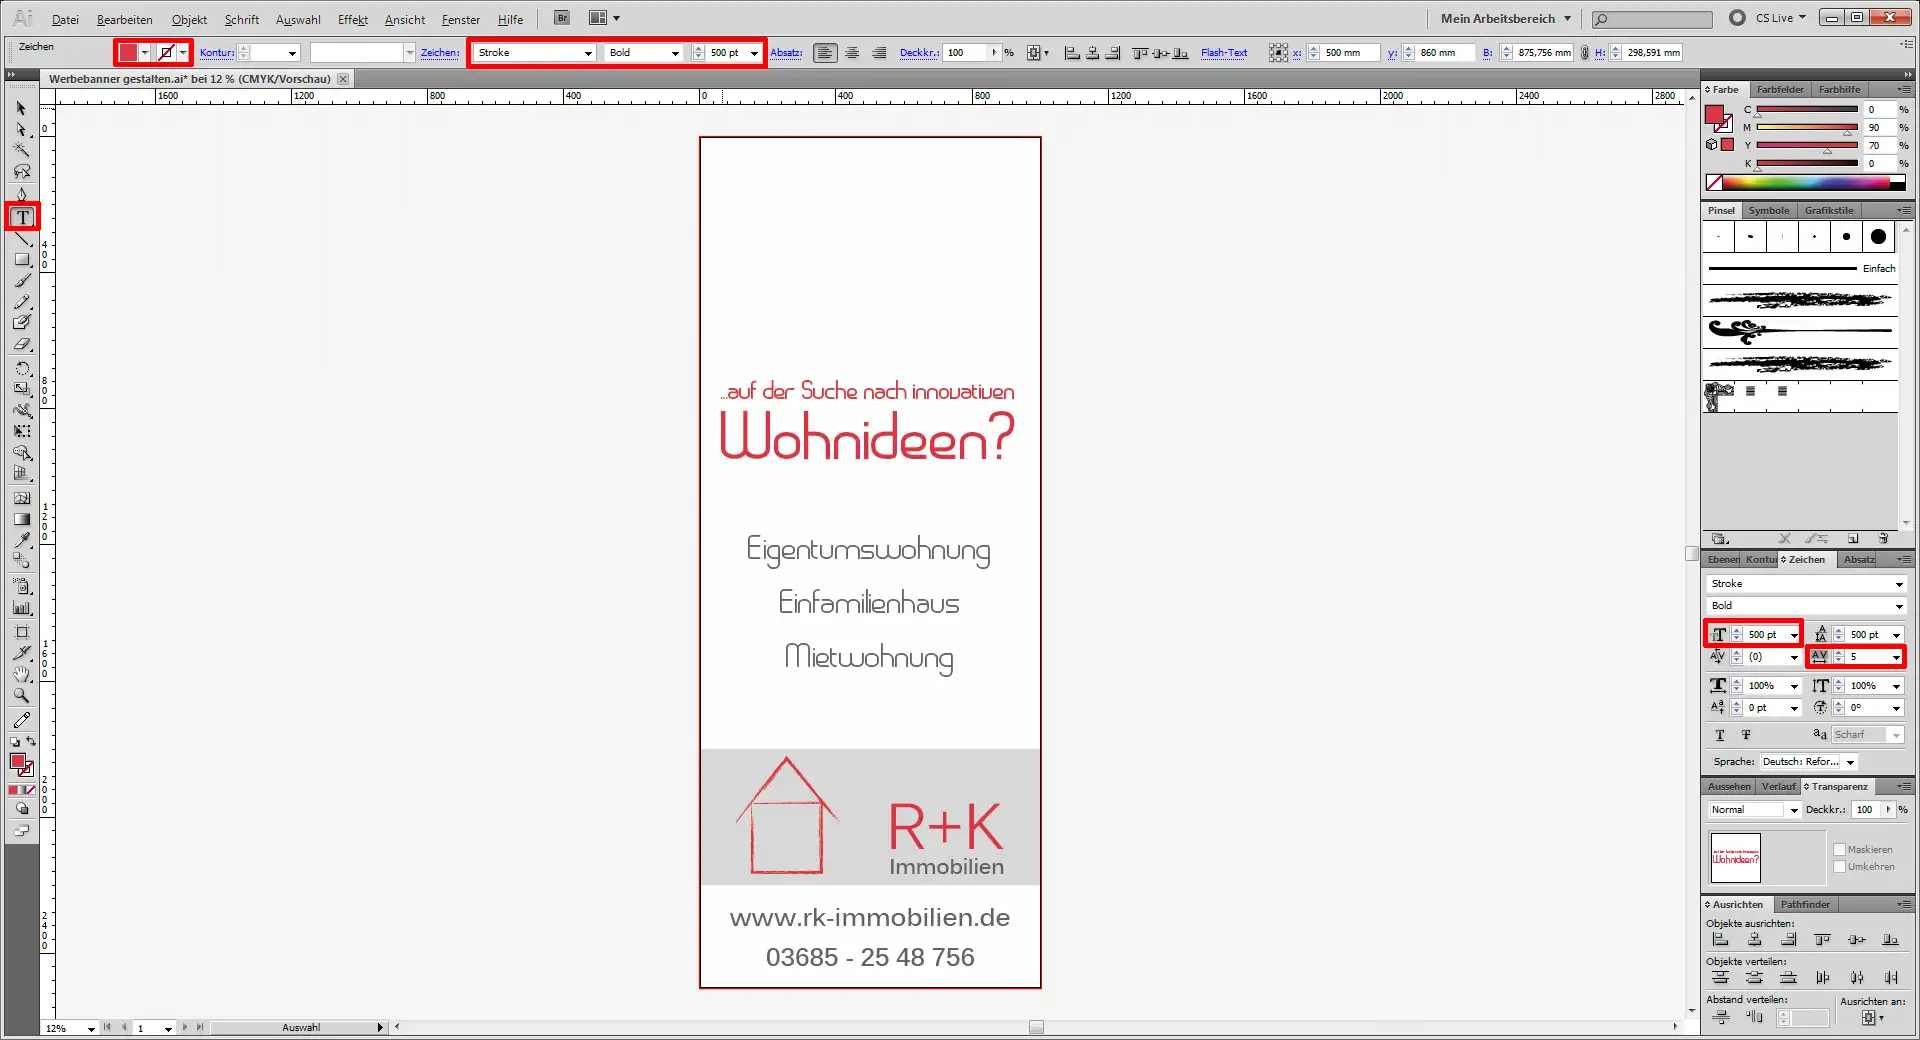
Task: Click the Flash-Text button
Action: (1223, 53)
